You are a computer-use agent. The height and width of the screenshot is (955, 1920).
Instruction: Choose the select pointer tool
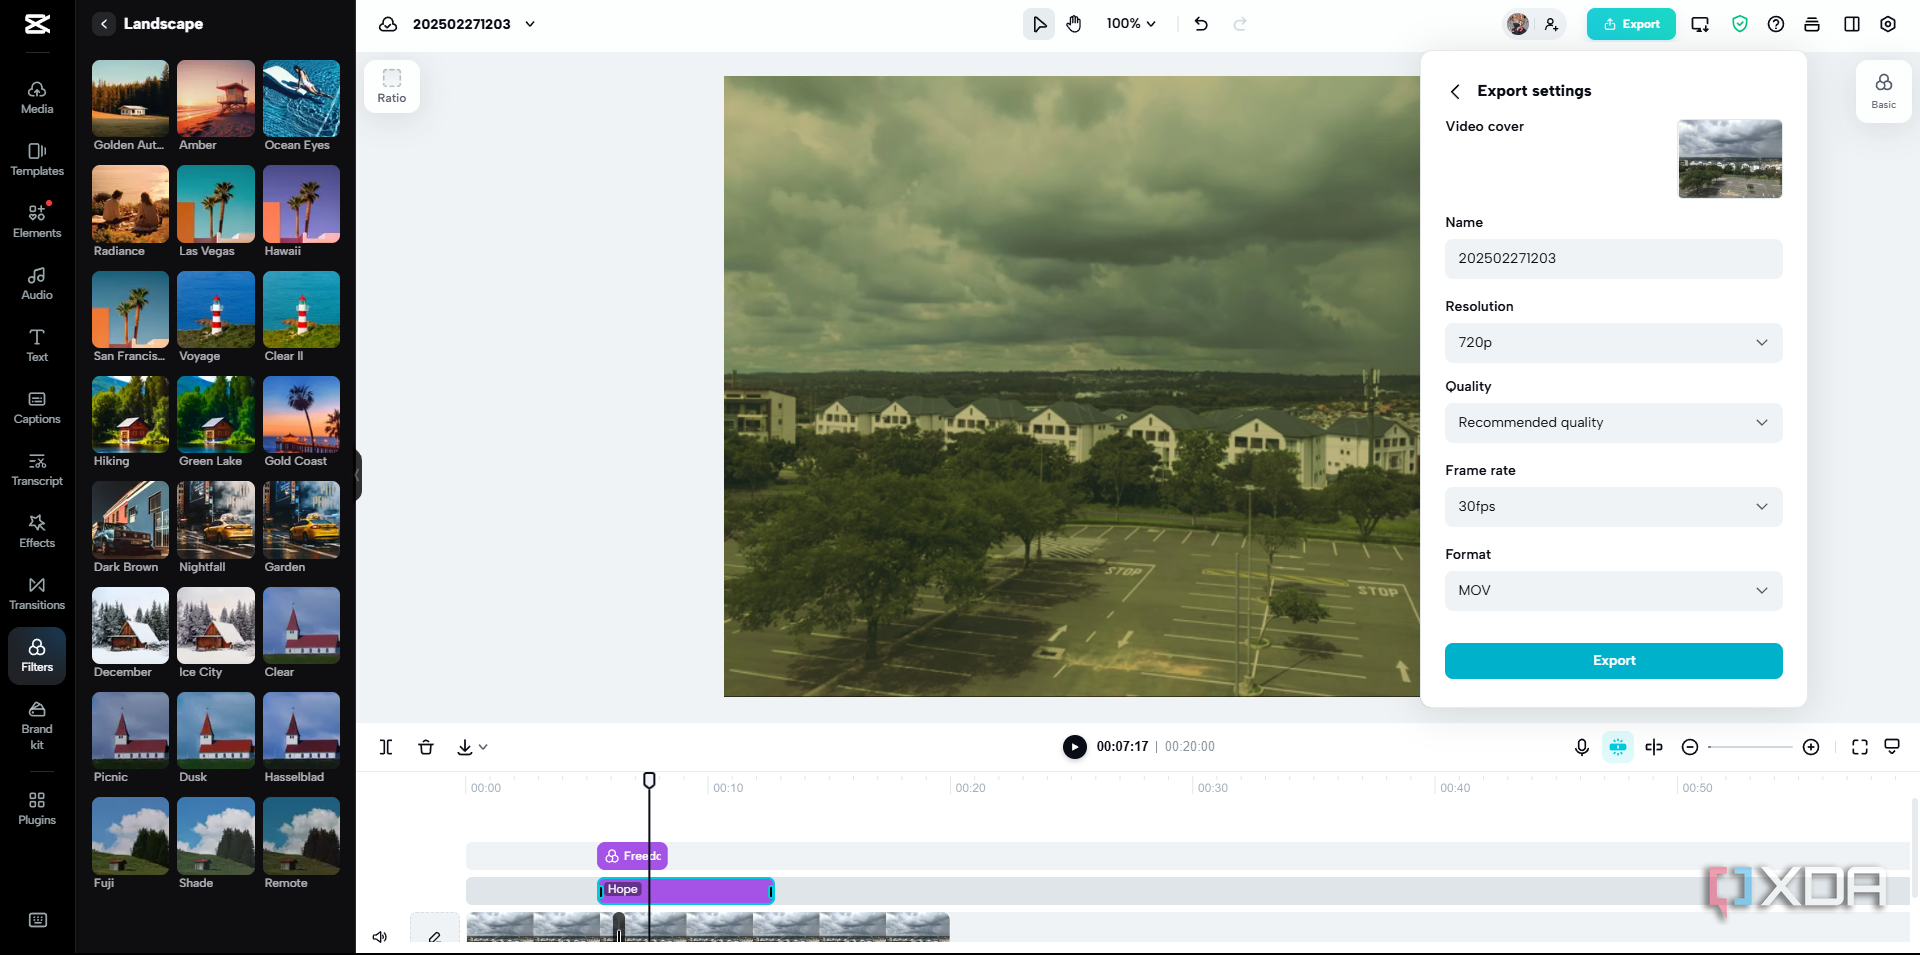(x=1039, y=24)
